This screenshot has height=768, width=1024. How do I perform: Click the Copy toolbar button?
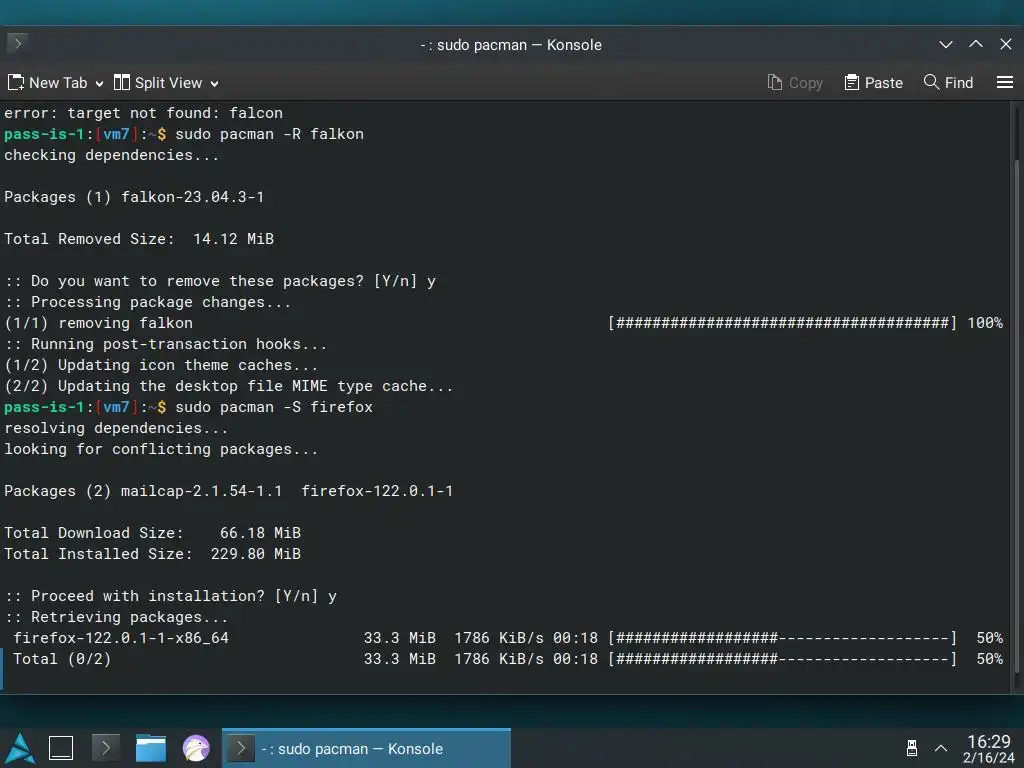point(795,83)
